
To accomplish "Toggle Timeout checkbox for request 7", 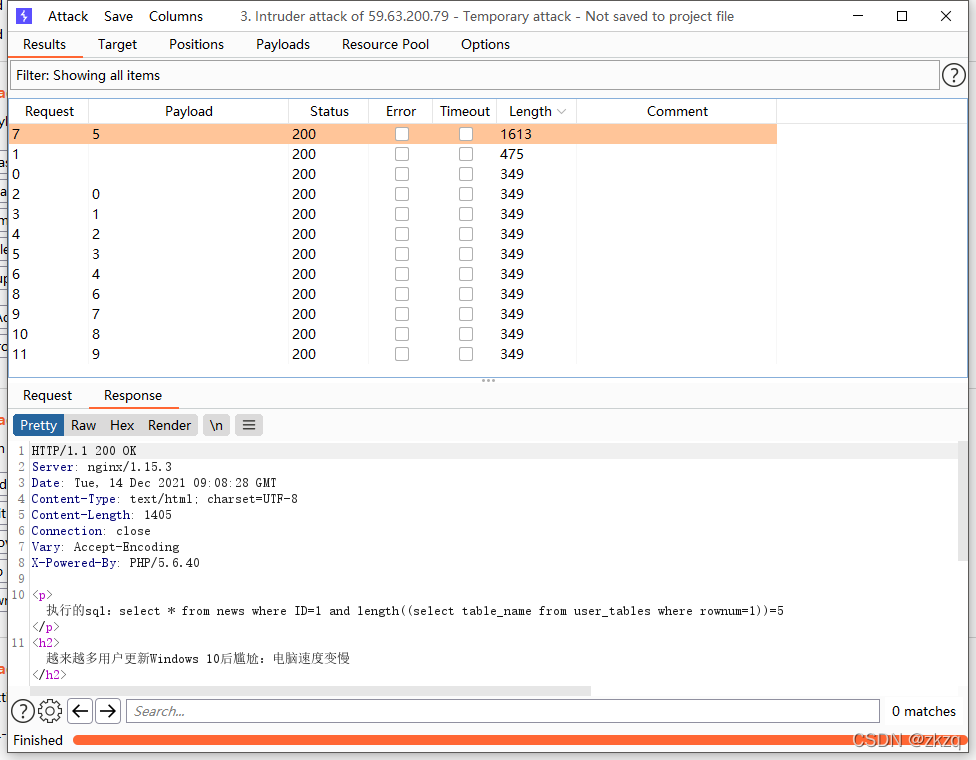I will tap(466, 134).
